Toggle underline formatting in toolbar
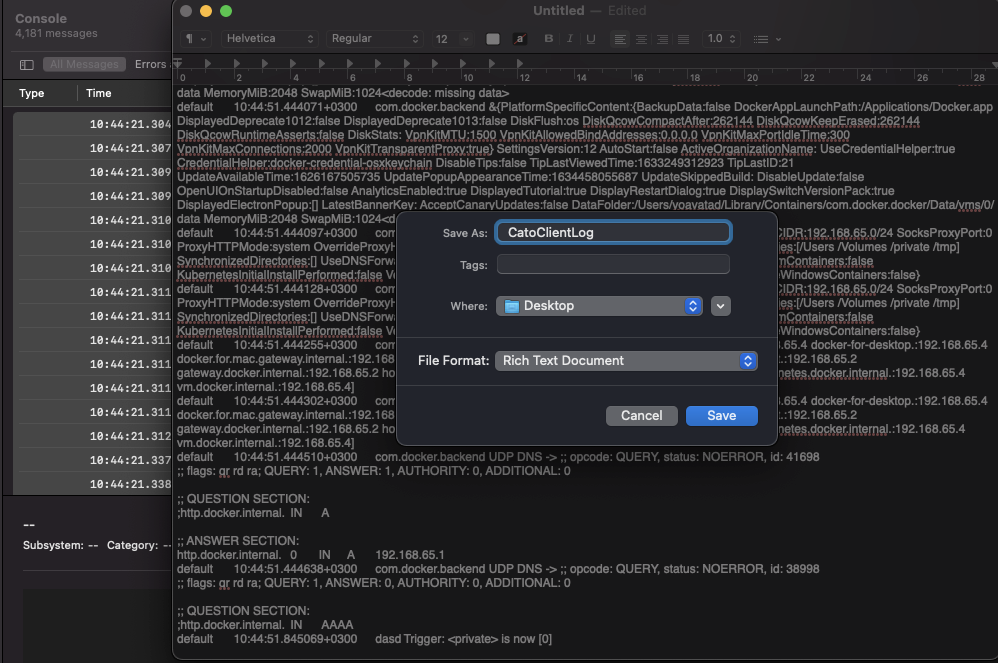 click(x=591, y=39)
